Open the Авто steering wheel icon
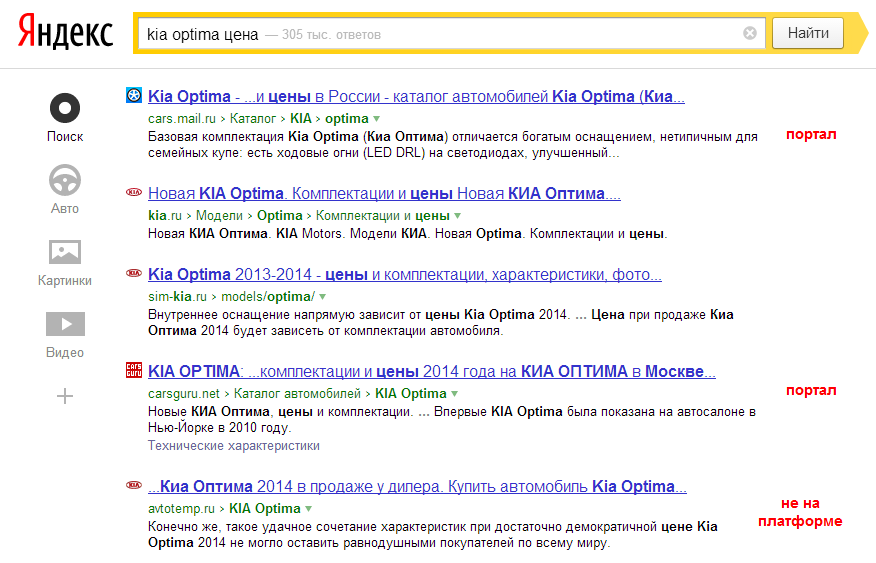This screenshot has height=563, width=876. pos(65,180)
